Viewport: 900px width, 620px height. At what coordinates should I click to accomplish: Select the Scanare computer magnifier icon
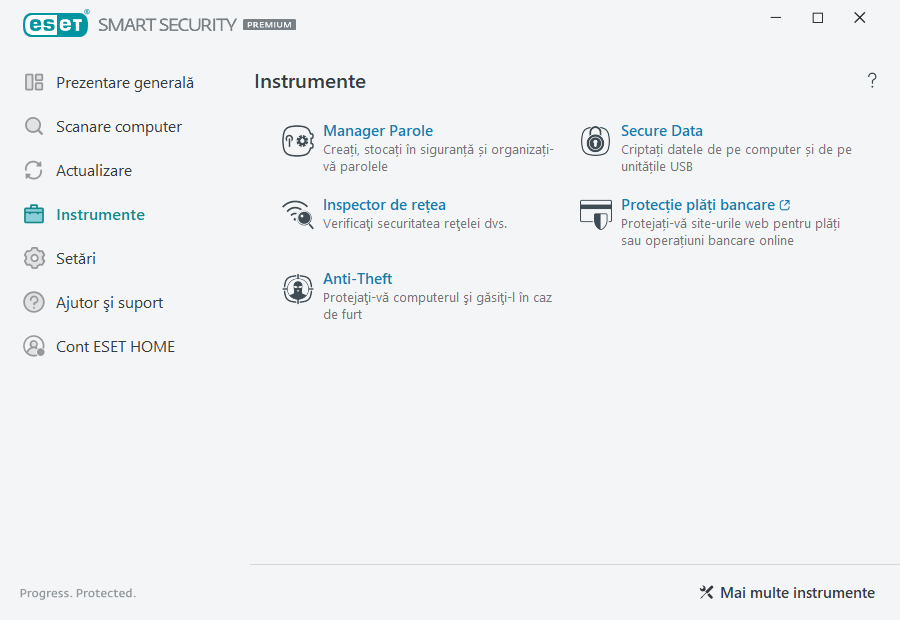(33, 126)
